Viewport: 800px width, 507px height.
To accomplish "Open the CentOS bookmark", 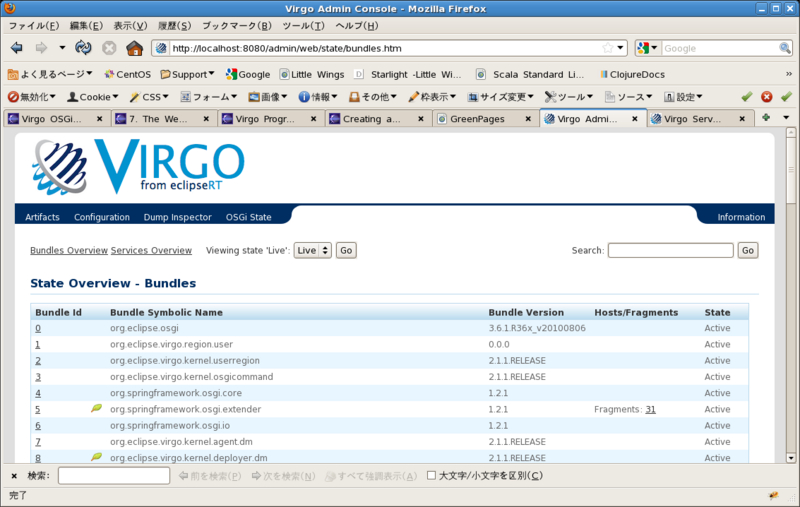I will [x=128, y=74].
